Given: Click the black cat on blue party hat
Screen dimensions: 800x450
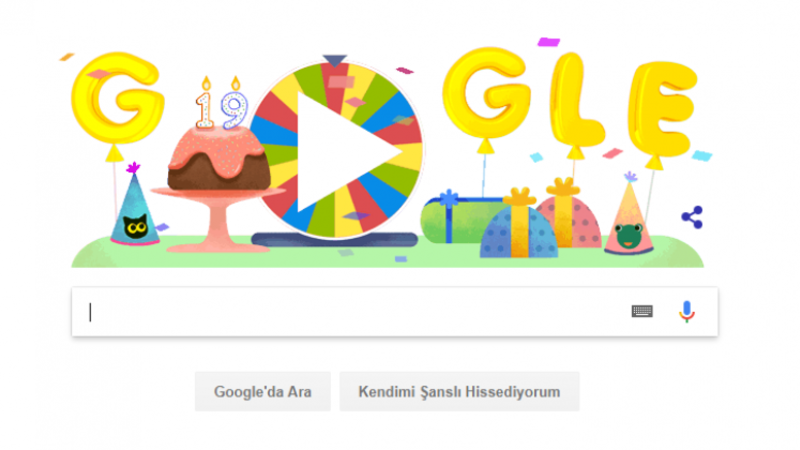Looking at the screenshot, I should pyautogui.click(x=136, y=226).
